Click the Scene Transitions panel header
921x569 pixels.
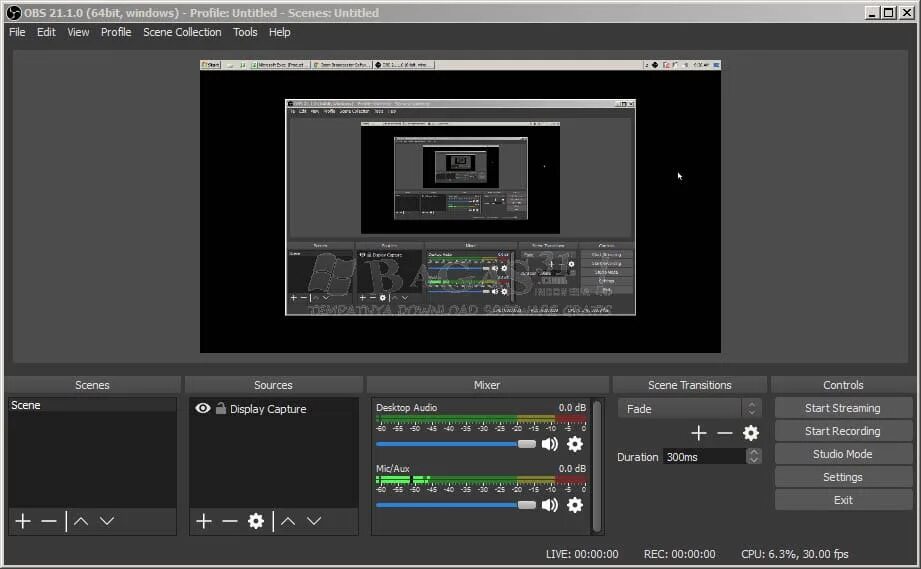[x=690, y=385]
